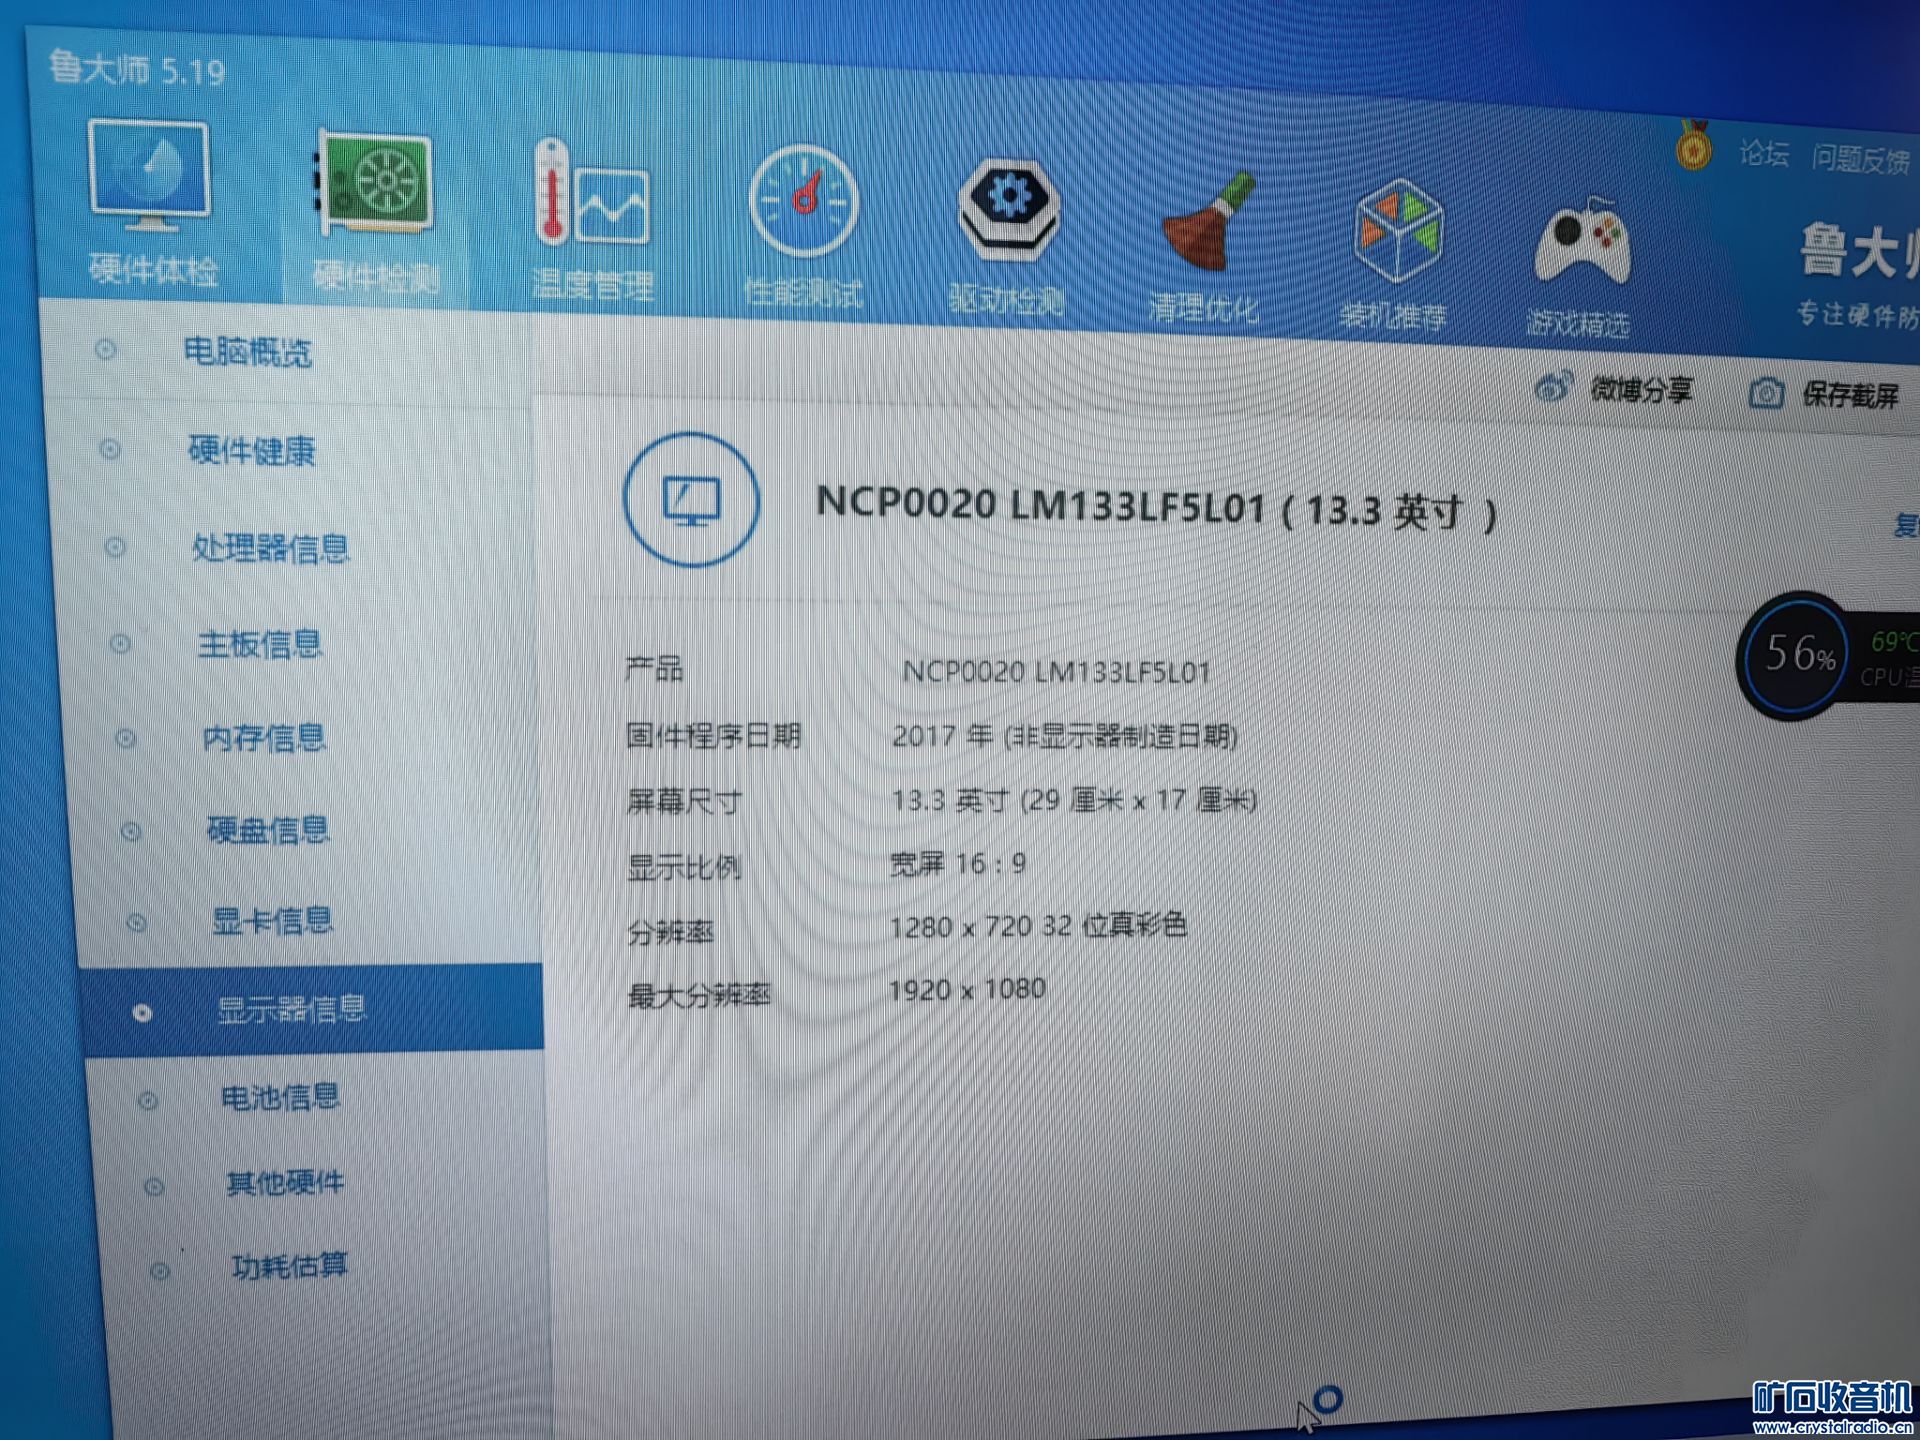Click the bullet beside 电脑概览
This screenshot has width=1920, height=1440.
click(x=105, y=349)
